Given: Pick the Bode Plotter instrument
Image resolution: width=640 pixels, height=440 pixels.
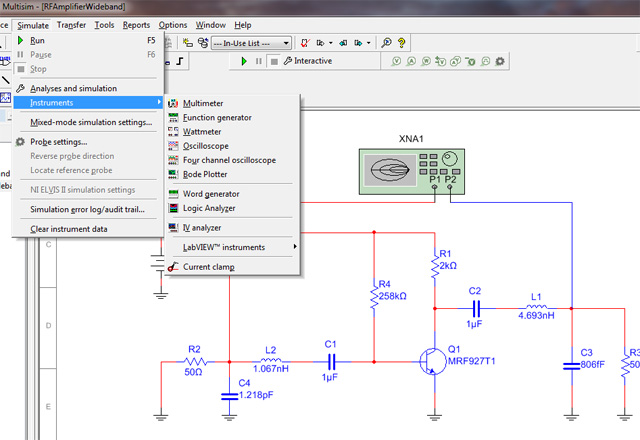Looking at the screenshot, I should [x=232, y=174].
